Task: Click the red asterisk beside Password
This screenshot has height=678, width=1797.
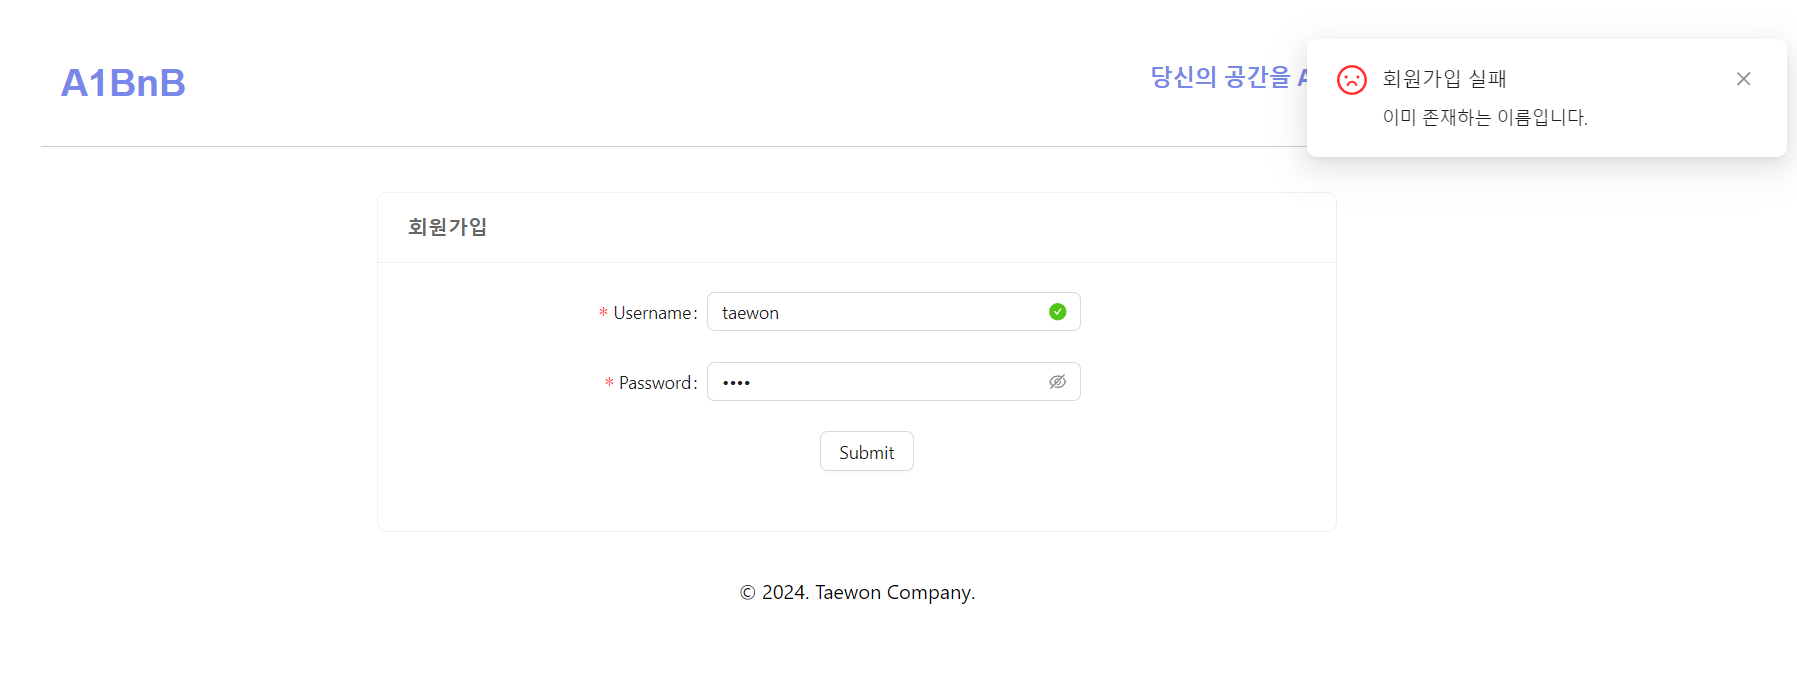Action: [x=609, y=384]
